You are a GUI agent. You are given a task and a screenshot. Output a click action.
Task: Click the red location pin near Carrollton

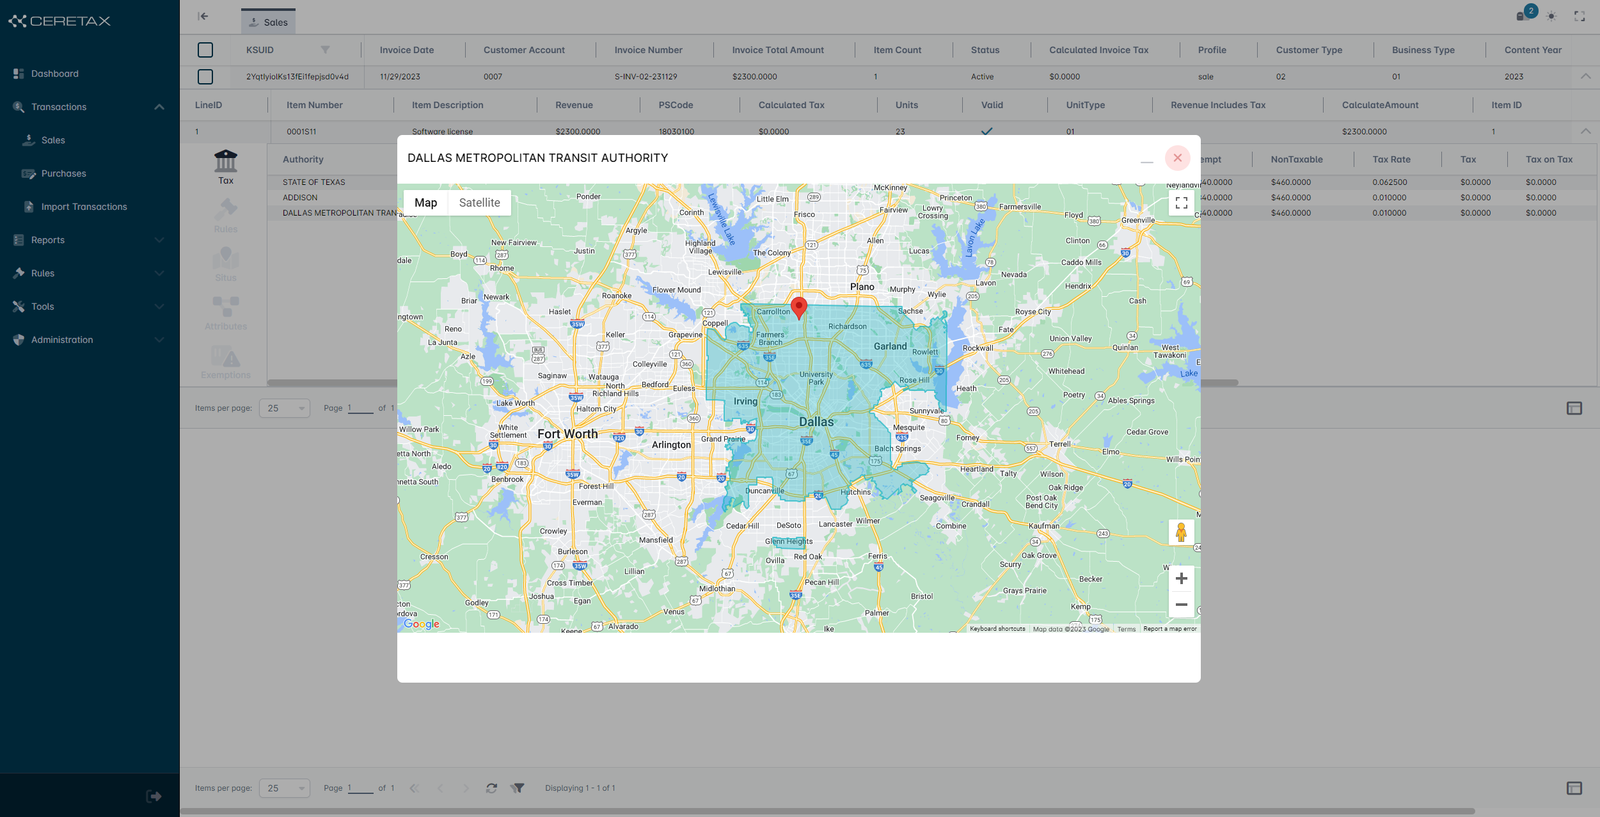pyautogui.click(x=798, y=307)
